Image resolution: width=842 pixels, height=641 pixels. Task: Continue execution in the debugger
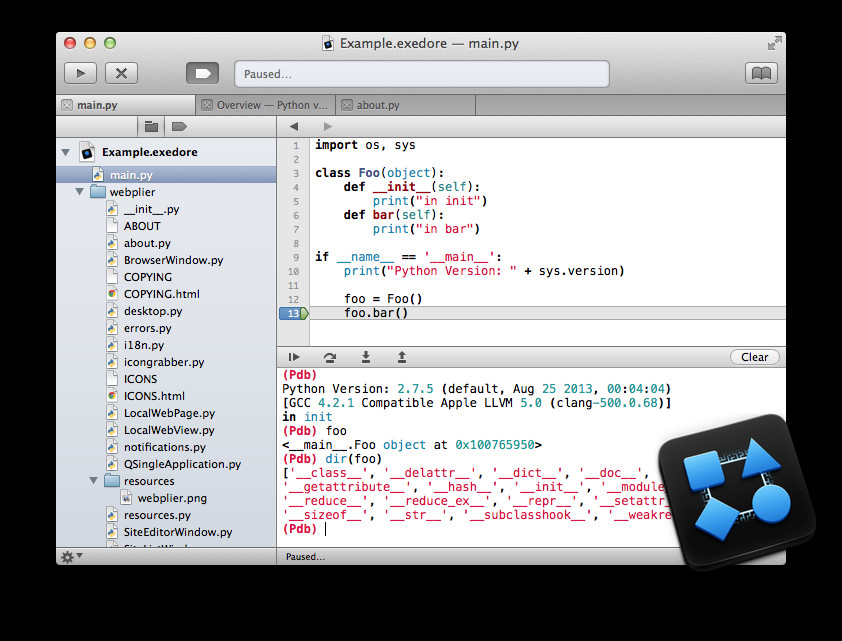294,357
